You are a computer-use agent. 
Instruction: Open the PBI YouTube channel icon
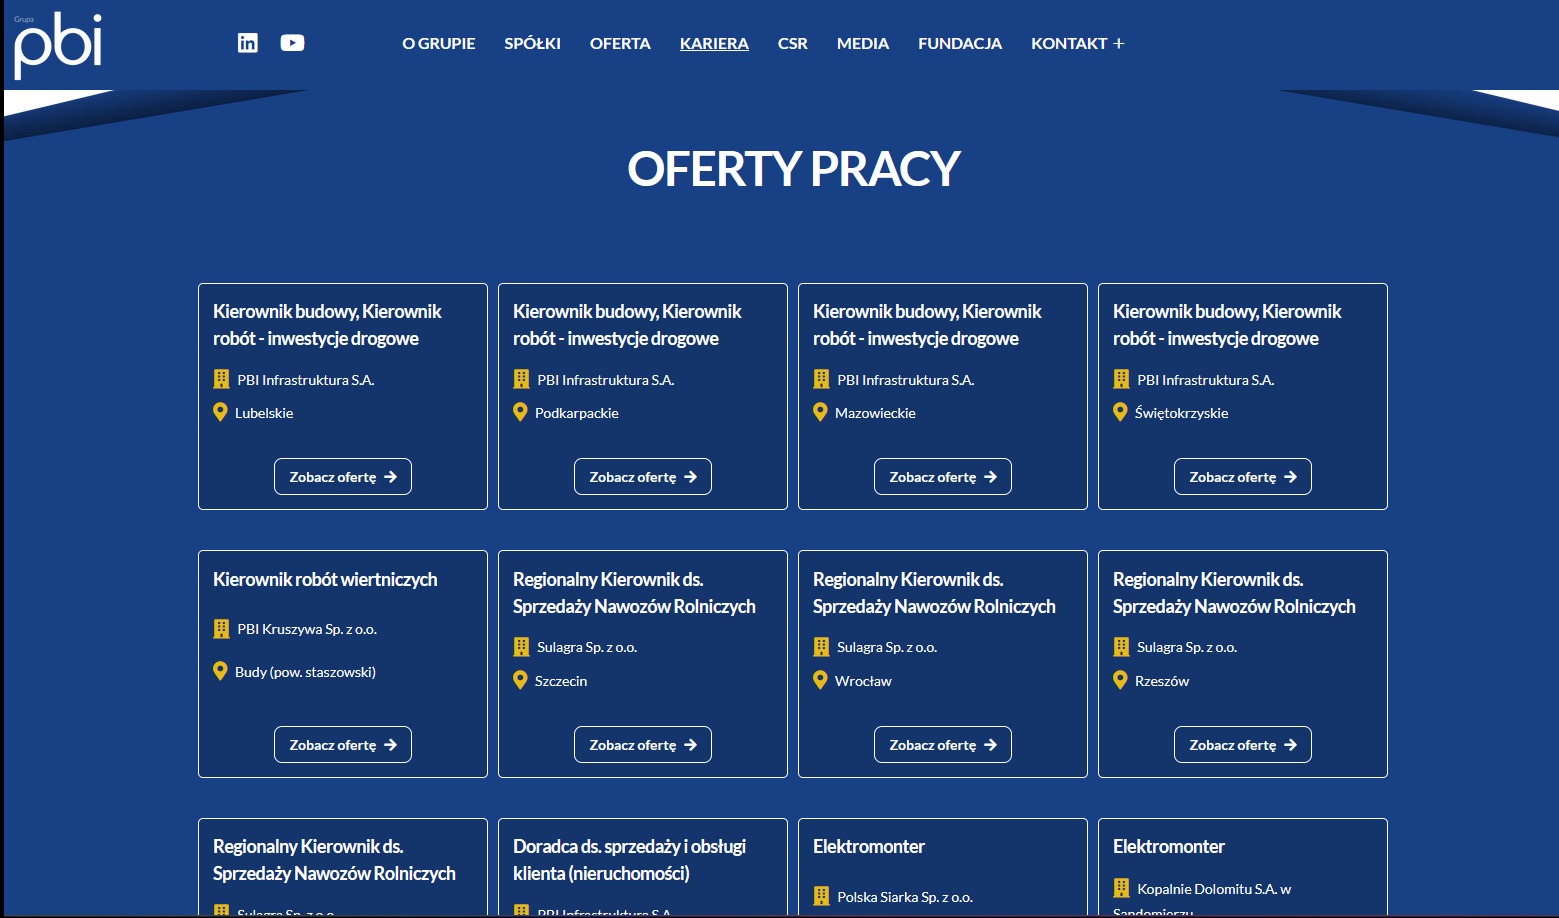coord(292,43)
